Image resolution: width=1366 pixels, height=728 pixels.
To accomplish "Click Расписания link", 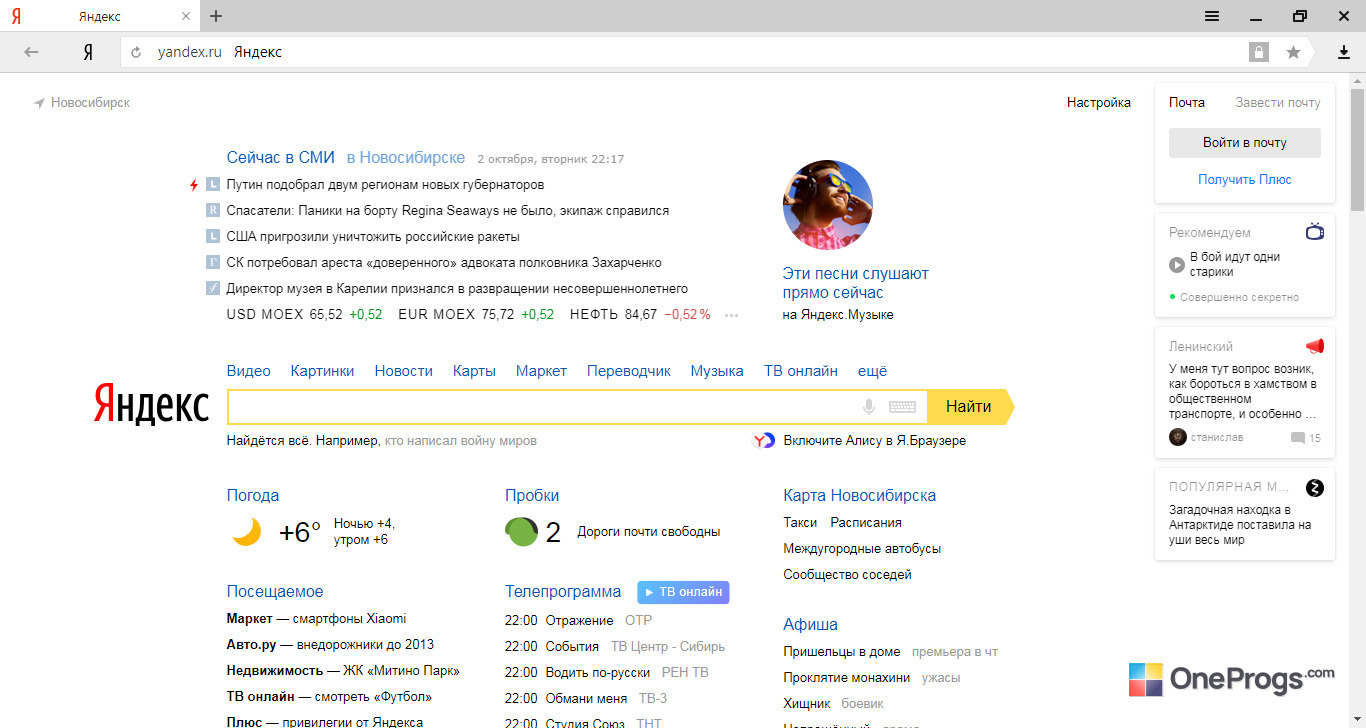I will [866, 522].
